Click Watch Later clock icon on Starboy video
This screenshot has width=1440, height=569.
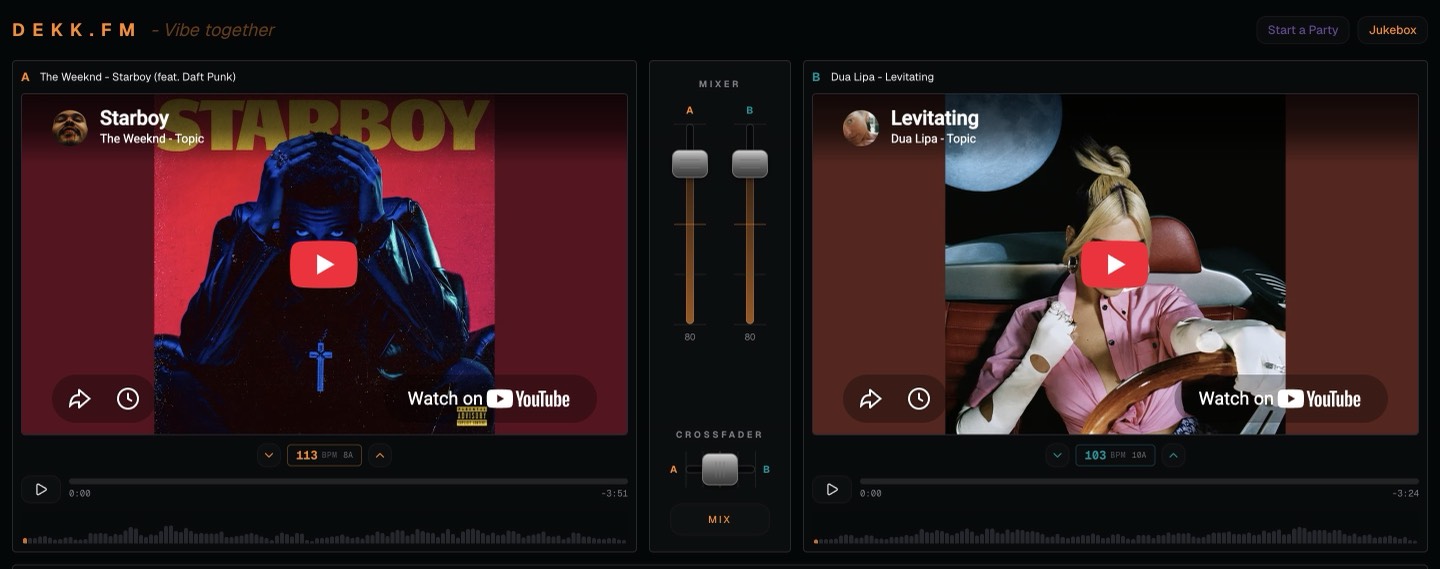[128, 399]
